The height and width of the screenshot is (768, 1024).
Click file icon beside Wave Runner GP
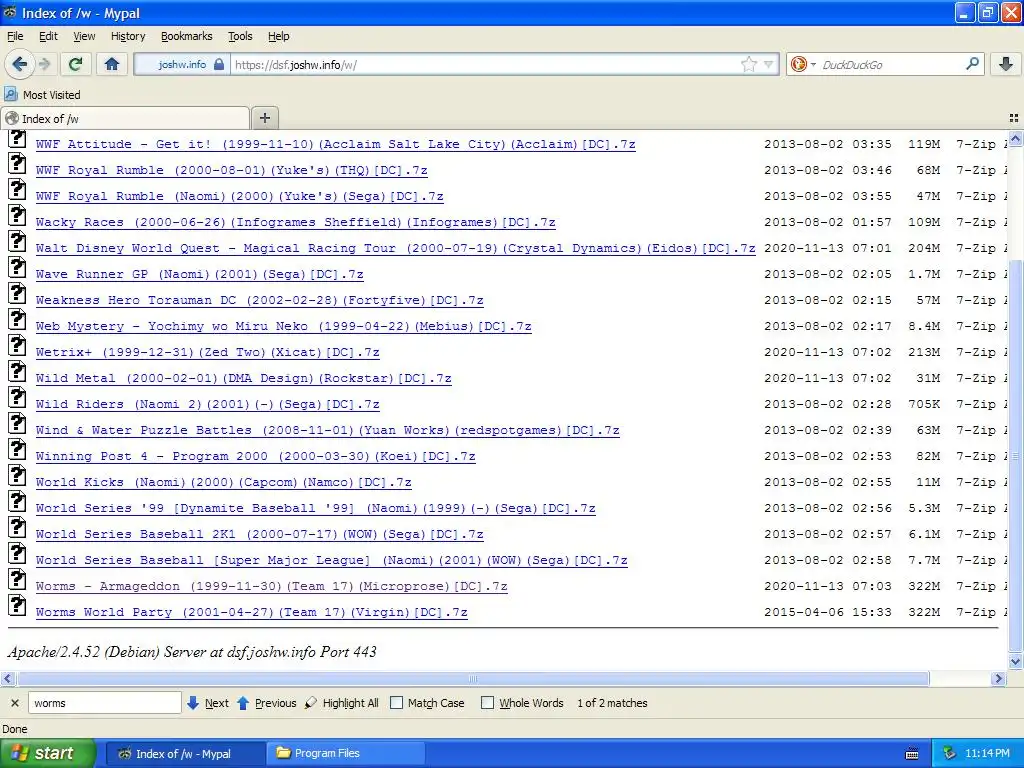17,267
